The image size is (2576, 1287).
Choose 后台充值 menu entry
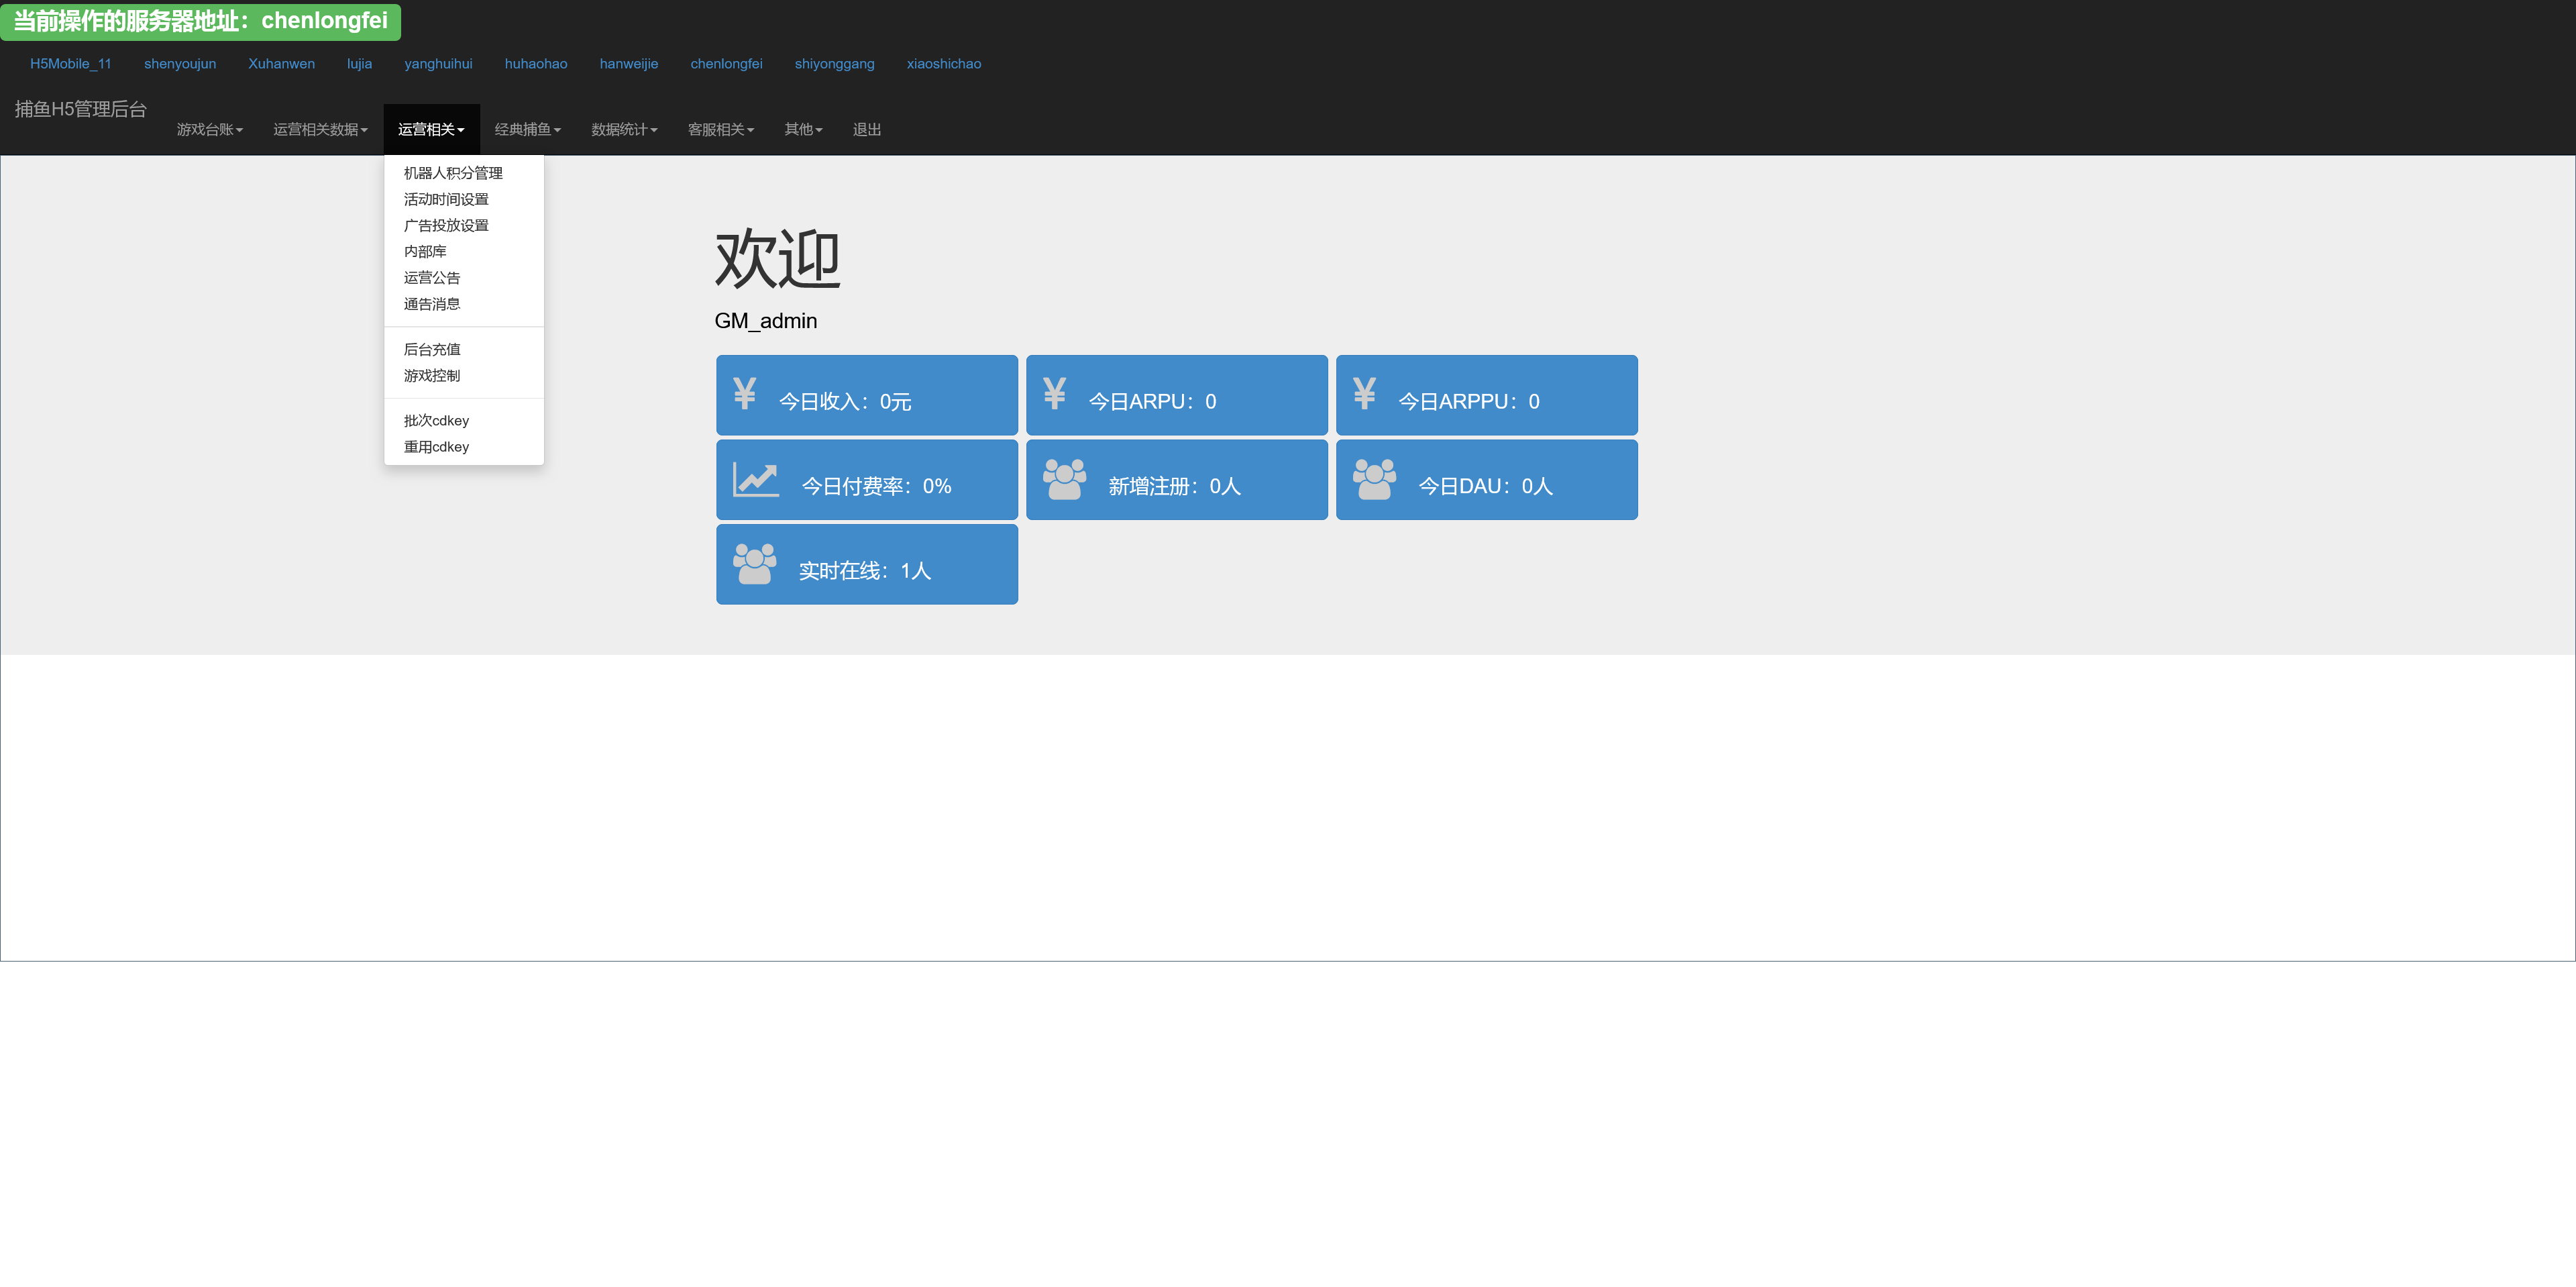[x=432, y=349]
